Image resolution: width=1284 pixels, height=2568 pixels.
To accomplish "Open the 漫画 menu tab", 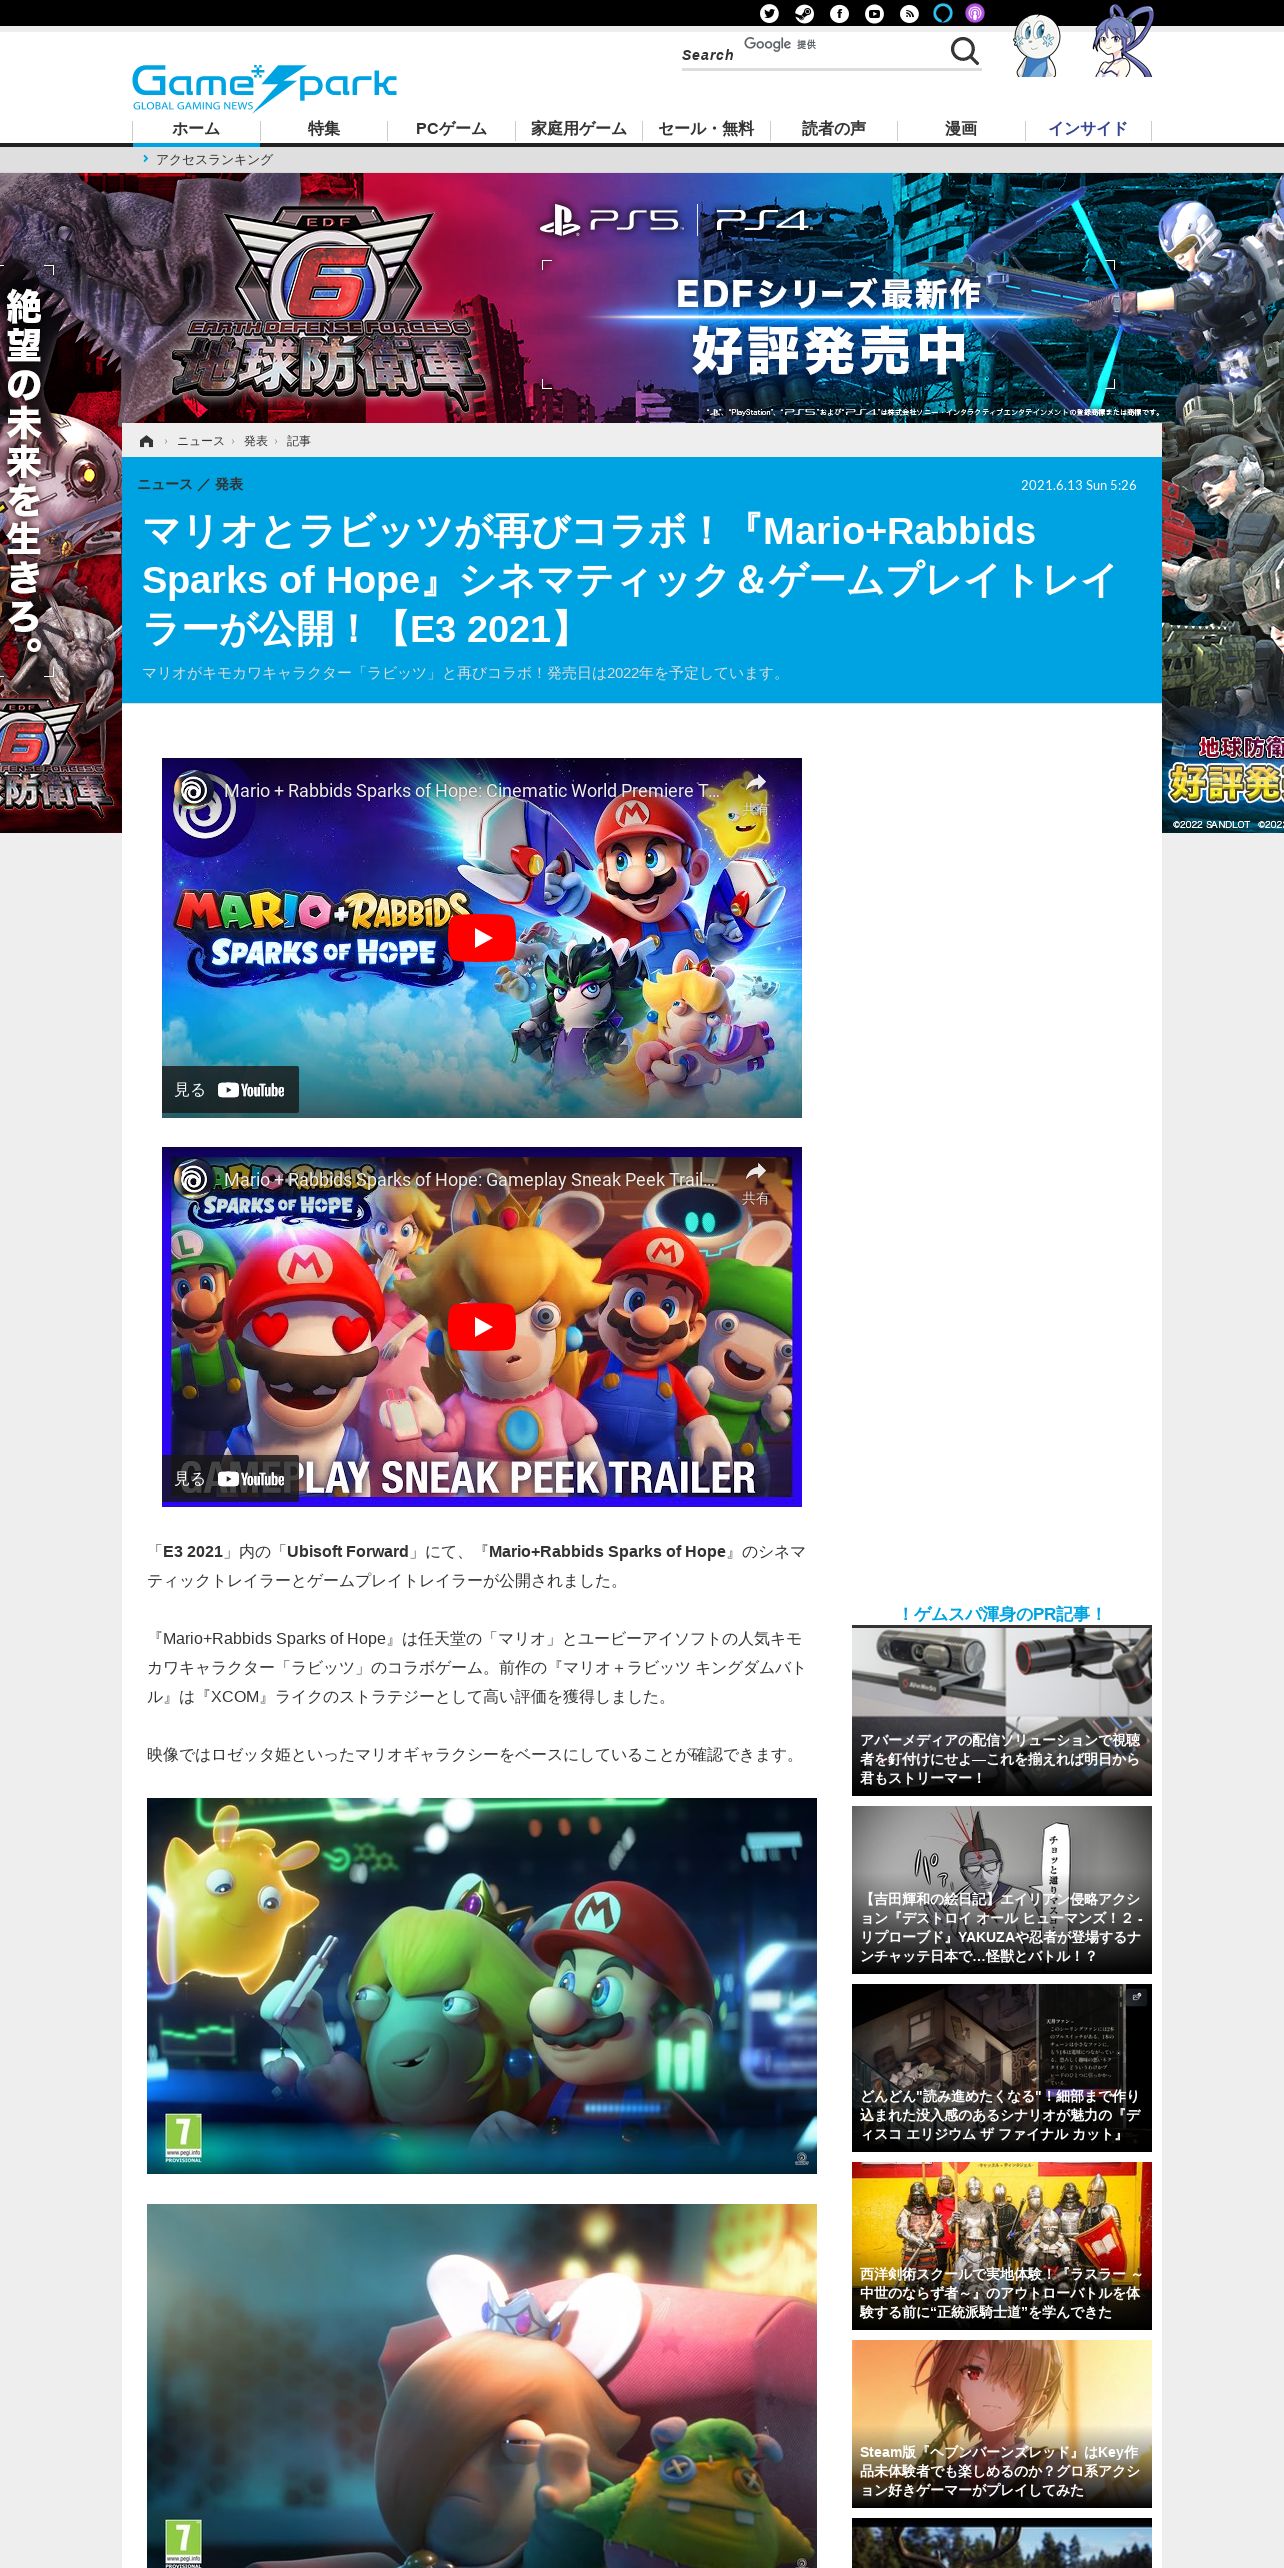I will pos(961,129).
